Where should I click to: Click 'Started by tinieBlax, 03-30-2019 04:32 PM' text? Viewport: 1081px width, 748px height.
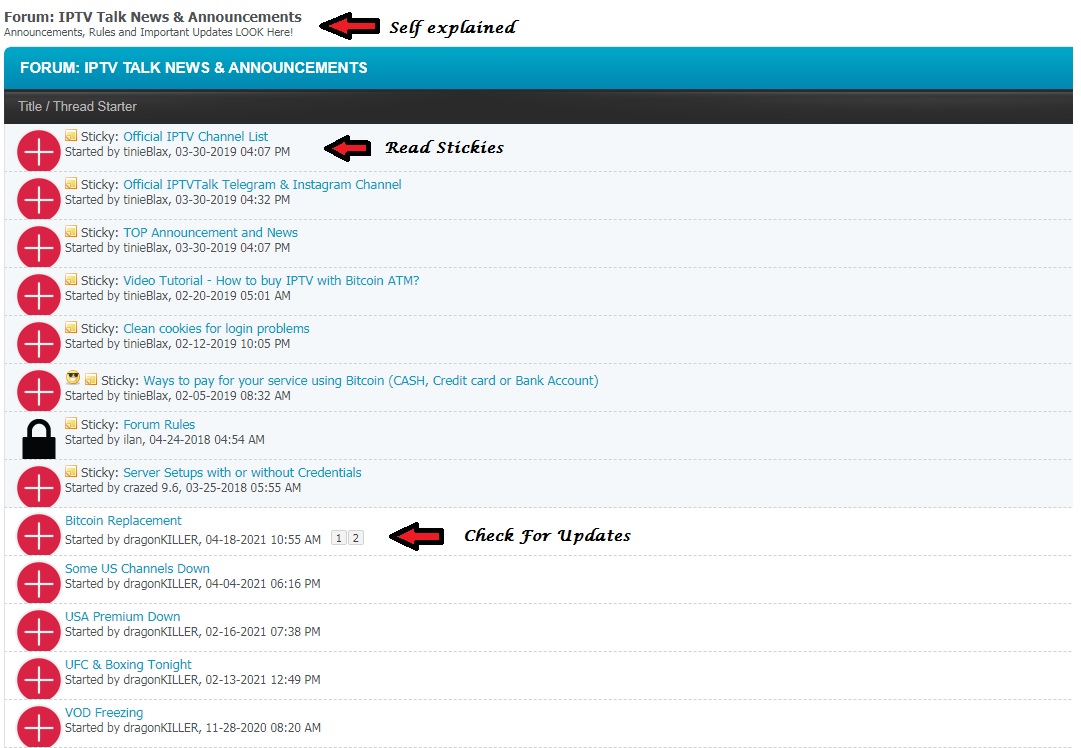coord(178,200)
